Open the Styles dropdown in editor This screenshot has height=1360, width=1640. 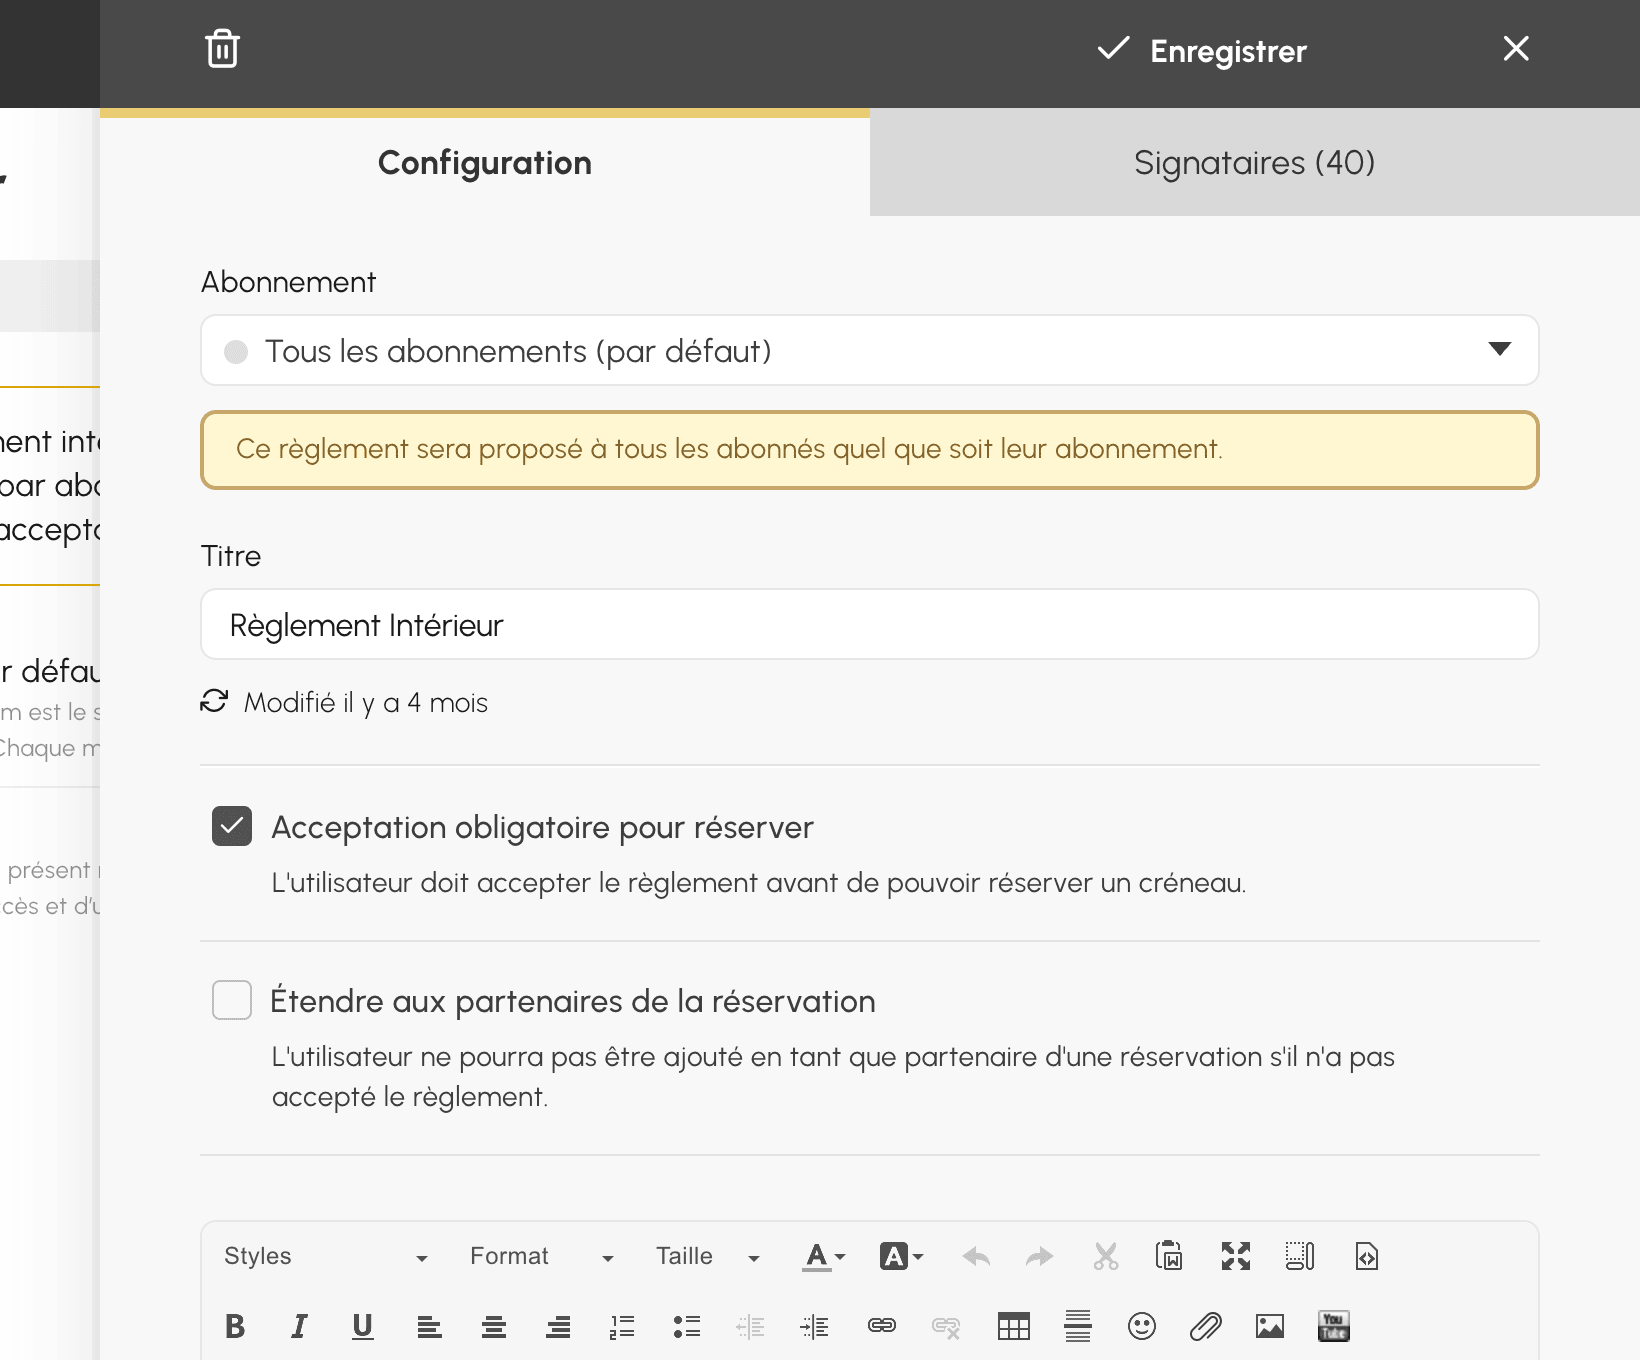[326, 1256]
